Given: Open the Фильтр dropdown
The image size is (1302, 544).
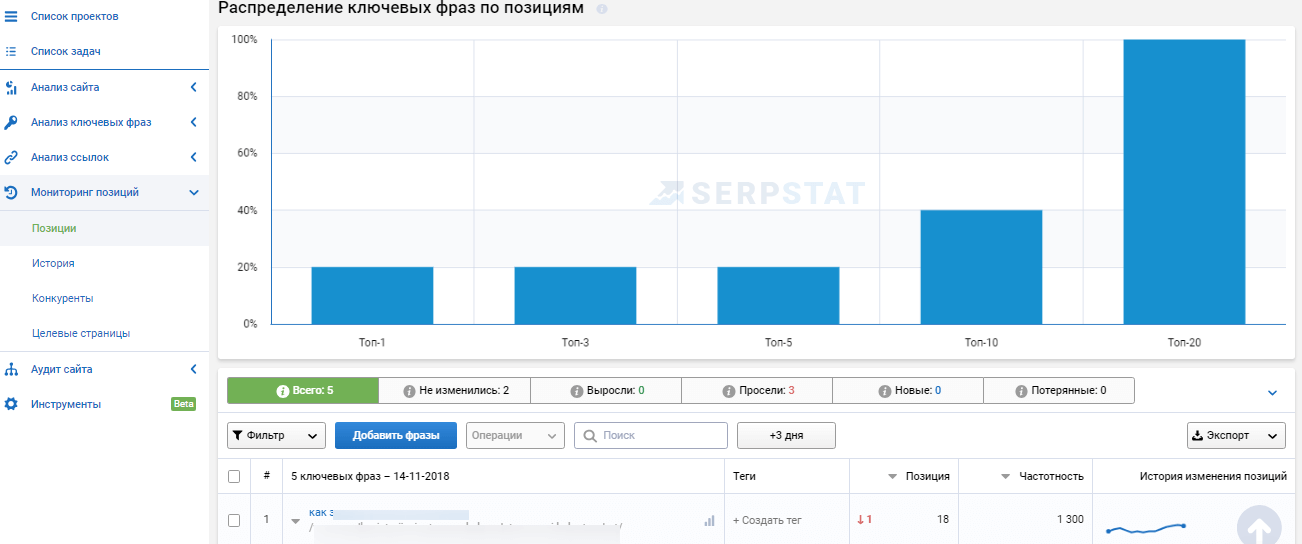Looking at the screenshot, I should 276,436.
